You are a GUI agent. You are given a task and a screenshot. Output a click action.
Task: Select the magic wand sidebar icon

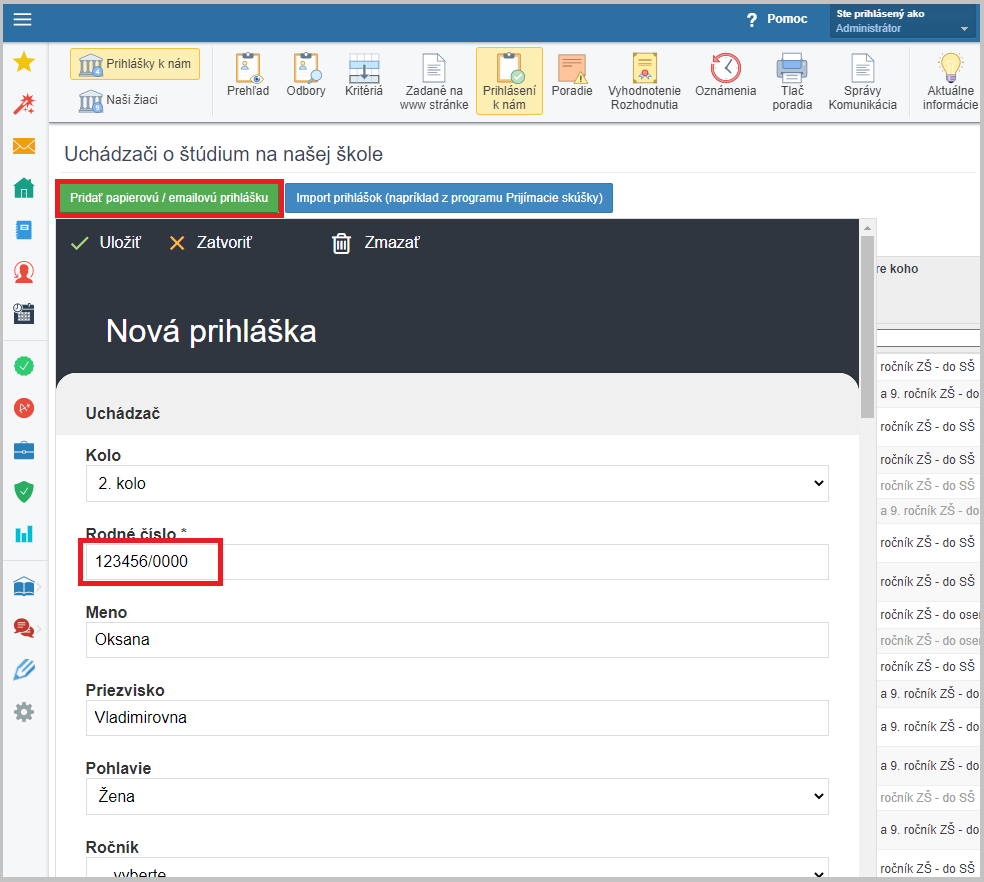click(24, 104)
